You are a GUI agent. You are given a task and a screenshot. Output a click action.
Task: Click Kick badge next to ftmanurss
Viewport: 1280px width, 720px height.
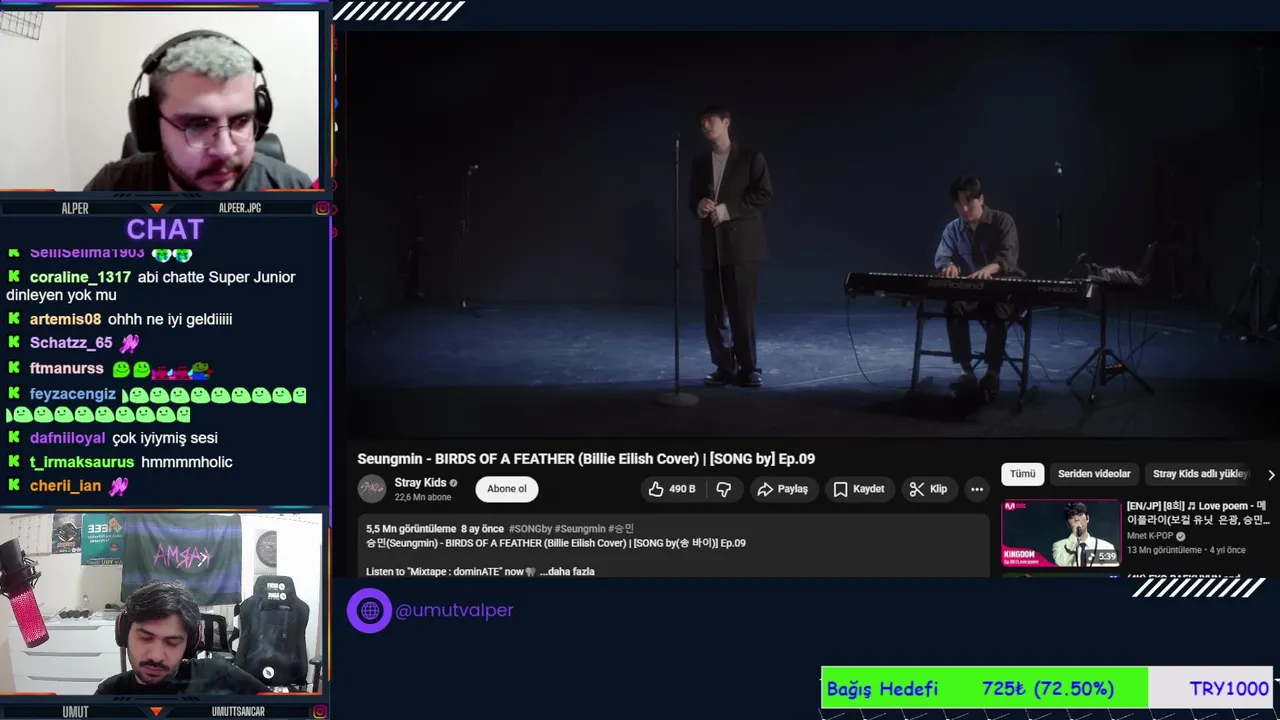pyautogui.click(x=14, y=368)
